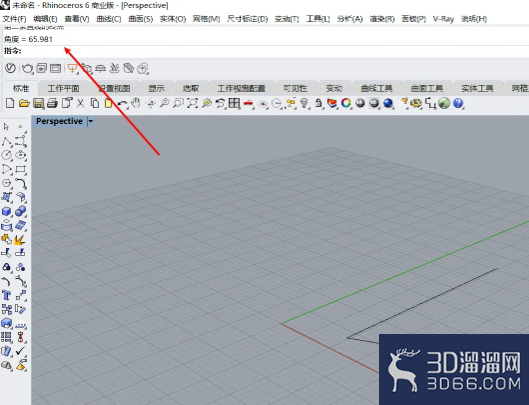Viewport: 529px width, 405px height.
Task: Select the Ellipse tool
Action: [x=21, y=155]
